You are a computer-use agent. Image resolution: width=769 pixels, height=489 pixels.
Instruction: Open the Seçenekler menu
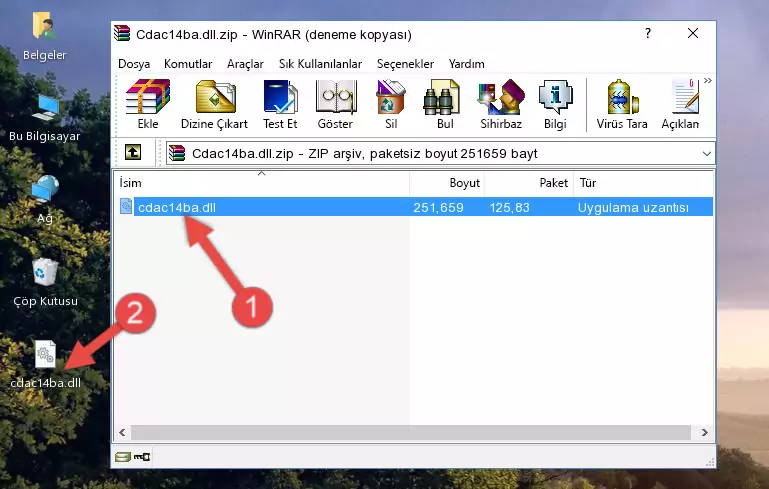tap(405, 64)
